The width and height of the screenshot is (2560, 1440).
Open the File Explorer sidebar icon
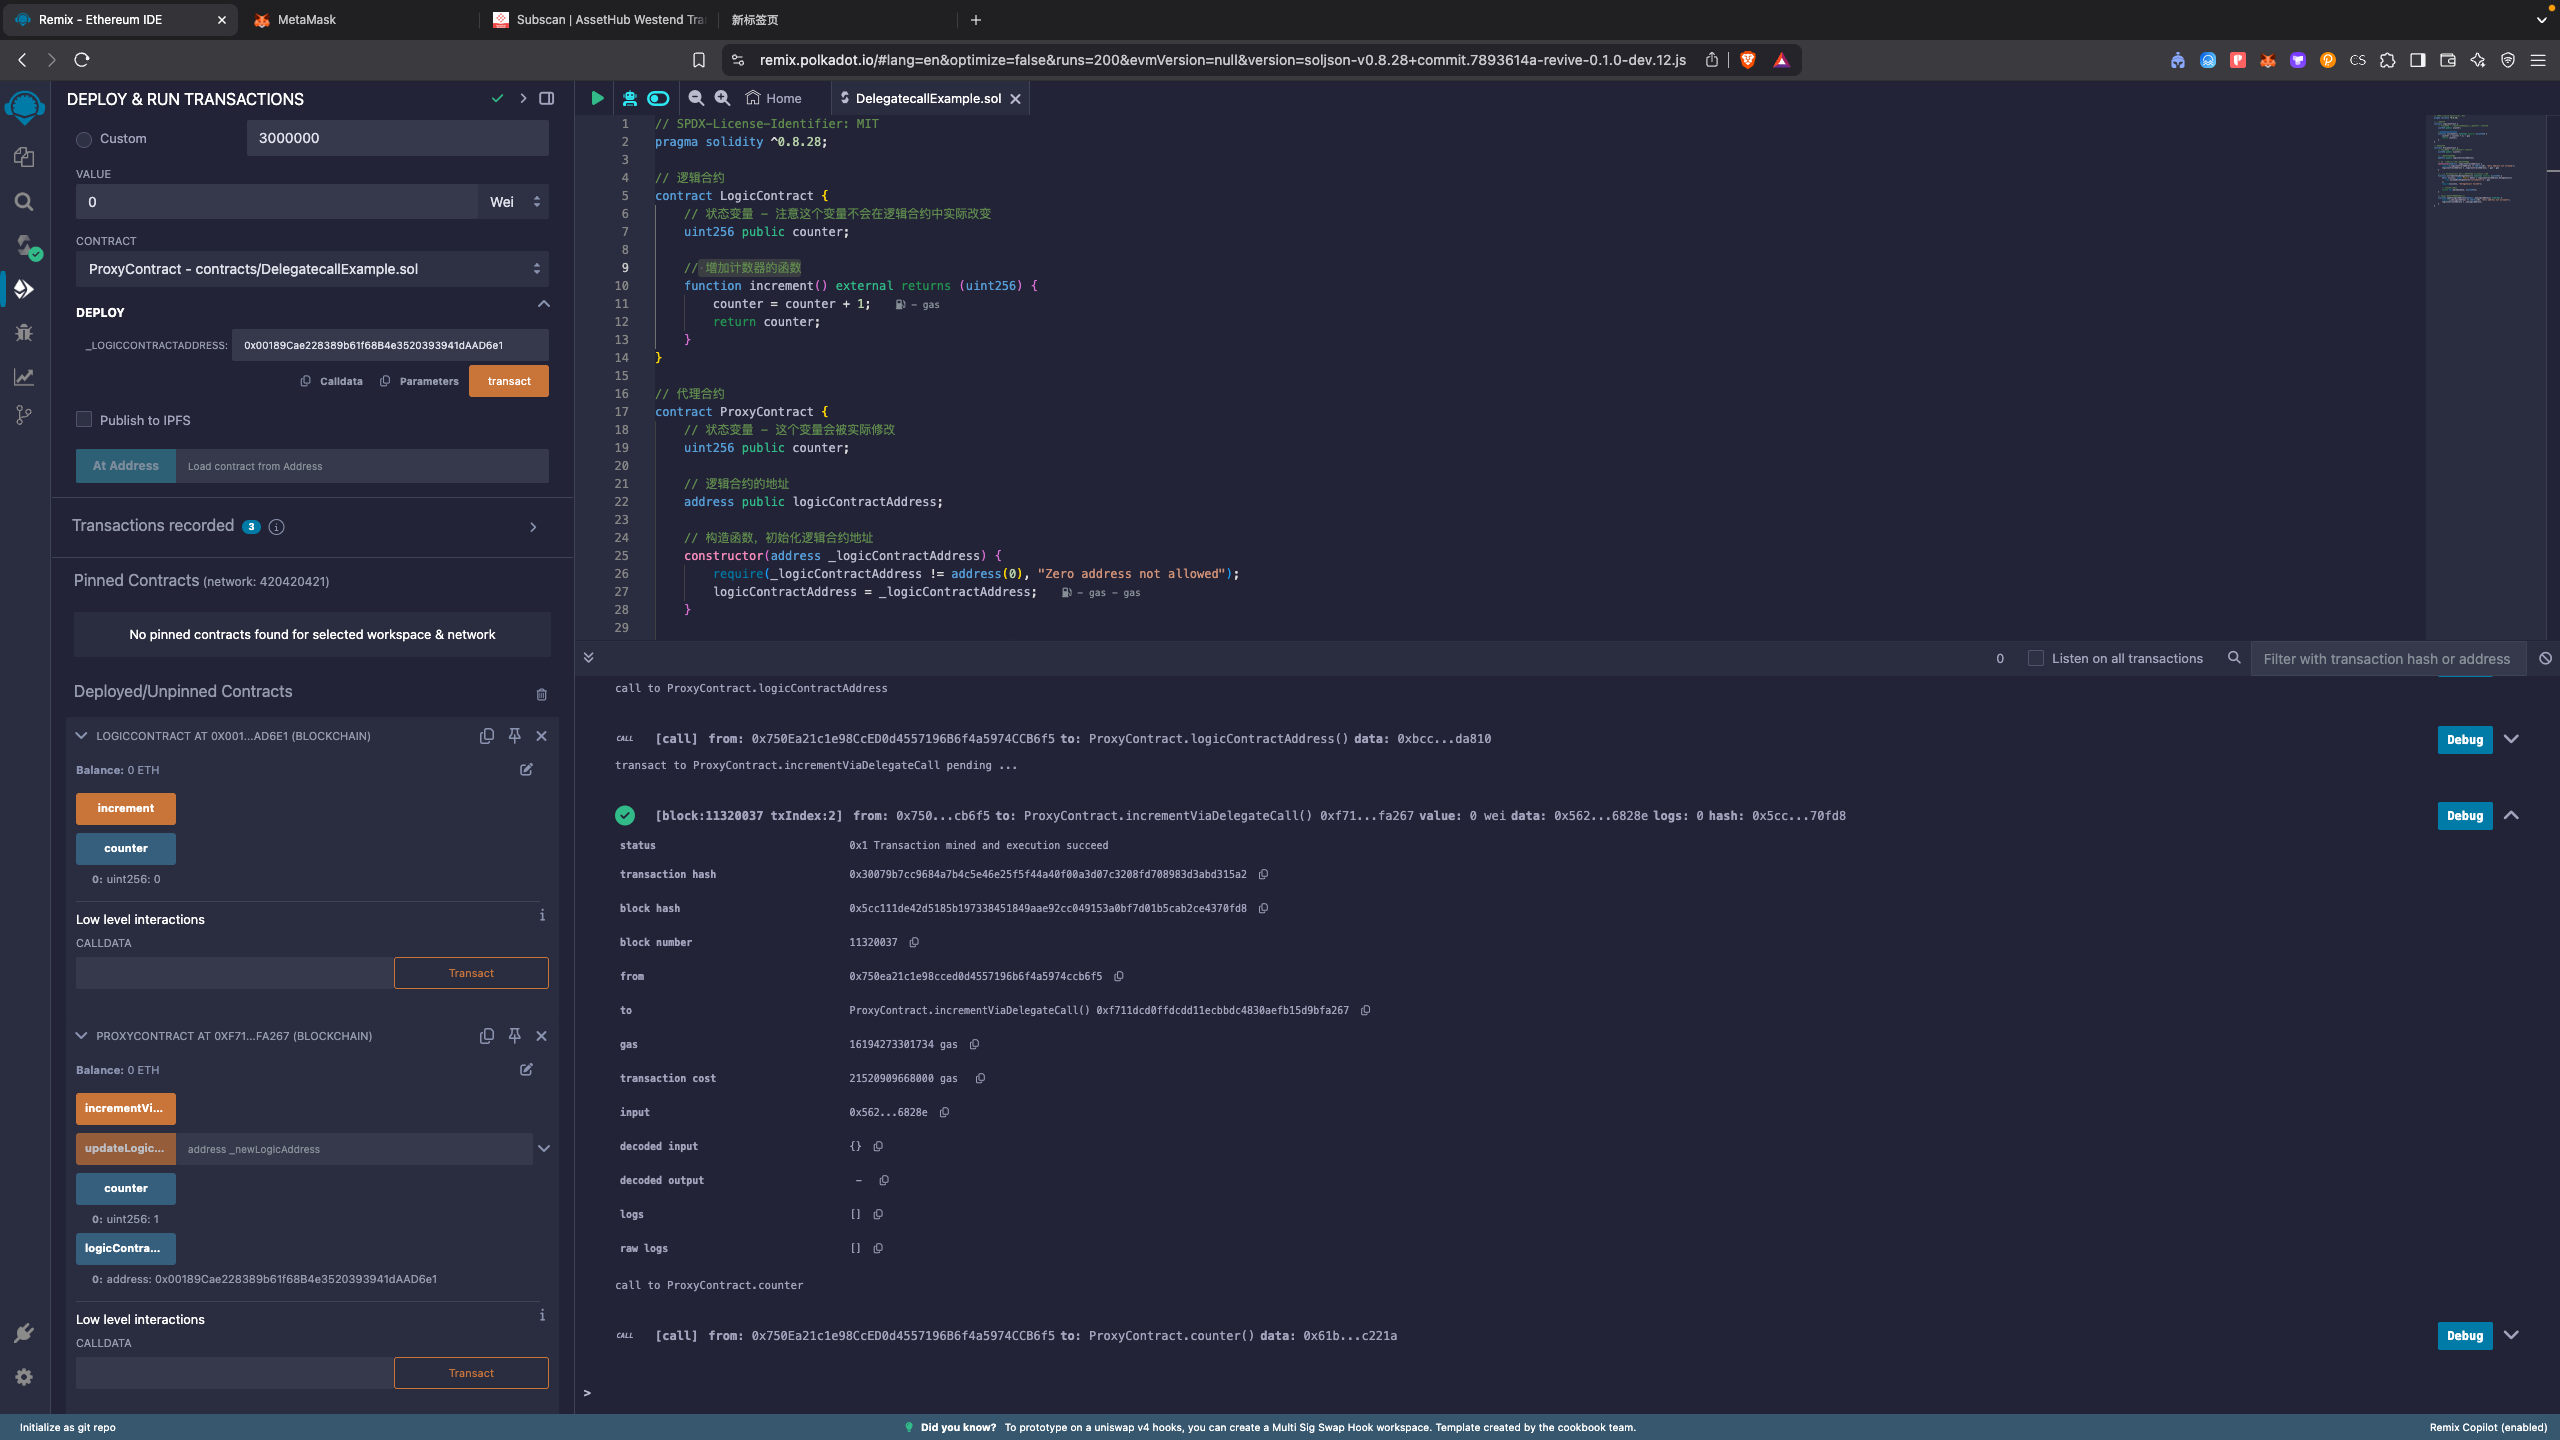24,157
